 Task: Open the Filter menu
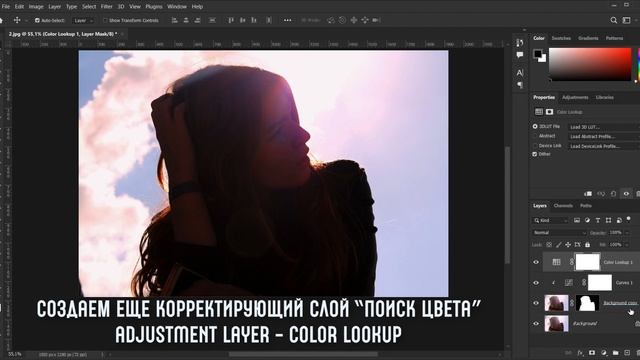click(x=107, y=7)
